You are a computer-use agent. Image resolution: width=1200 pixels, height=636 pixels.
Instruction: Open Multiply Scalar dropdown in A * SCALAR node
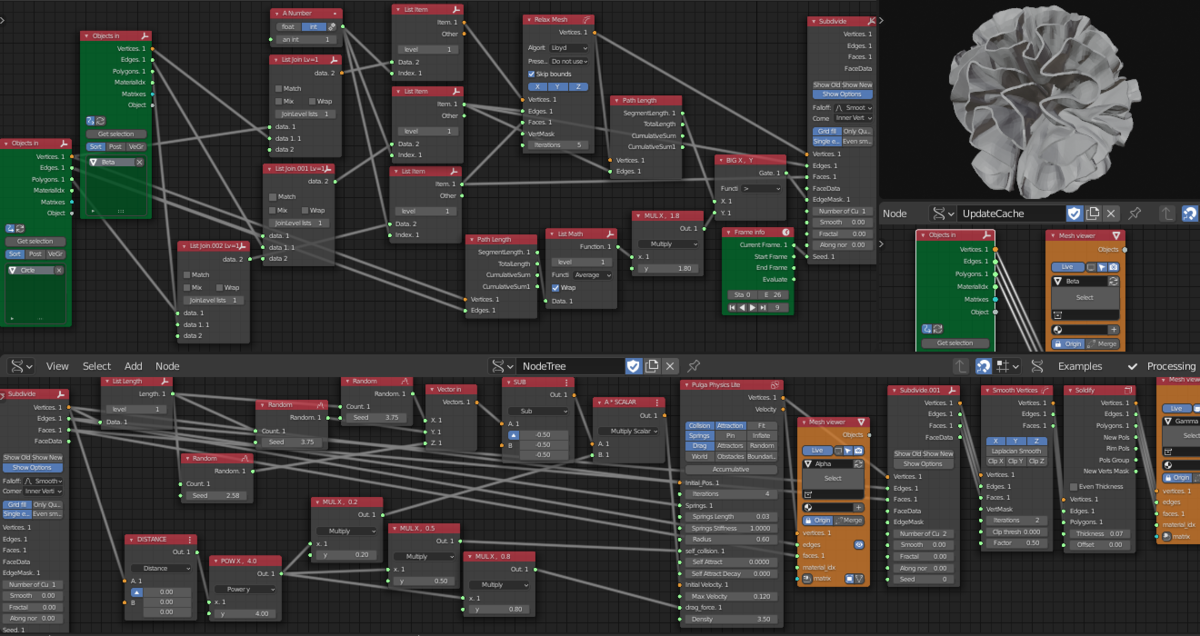pyautogui.click(x=629, y=430)
